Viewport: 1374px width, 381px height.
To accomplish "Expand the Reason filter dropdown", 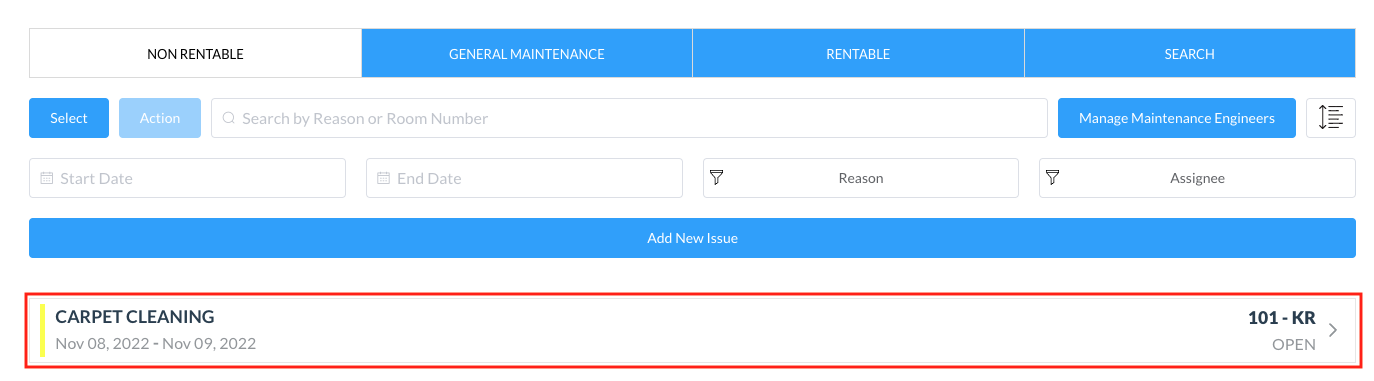I will [x=861, y=178].
